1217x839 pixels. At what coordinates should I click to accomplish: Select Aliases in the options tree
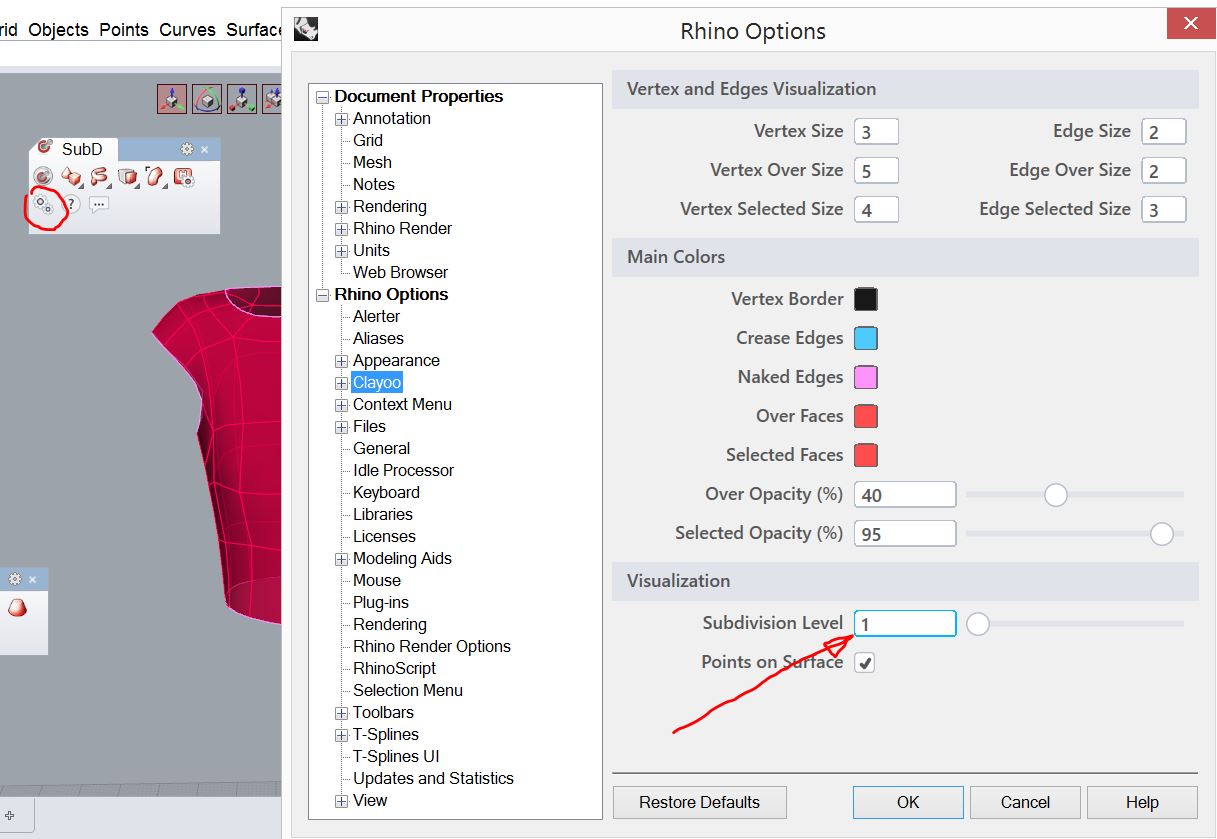coord(378,338)
